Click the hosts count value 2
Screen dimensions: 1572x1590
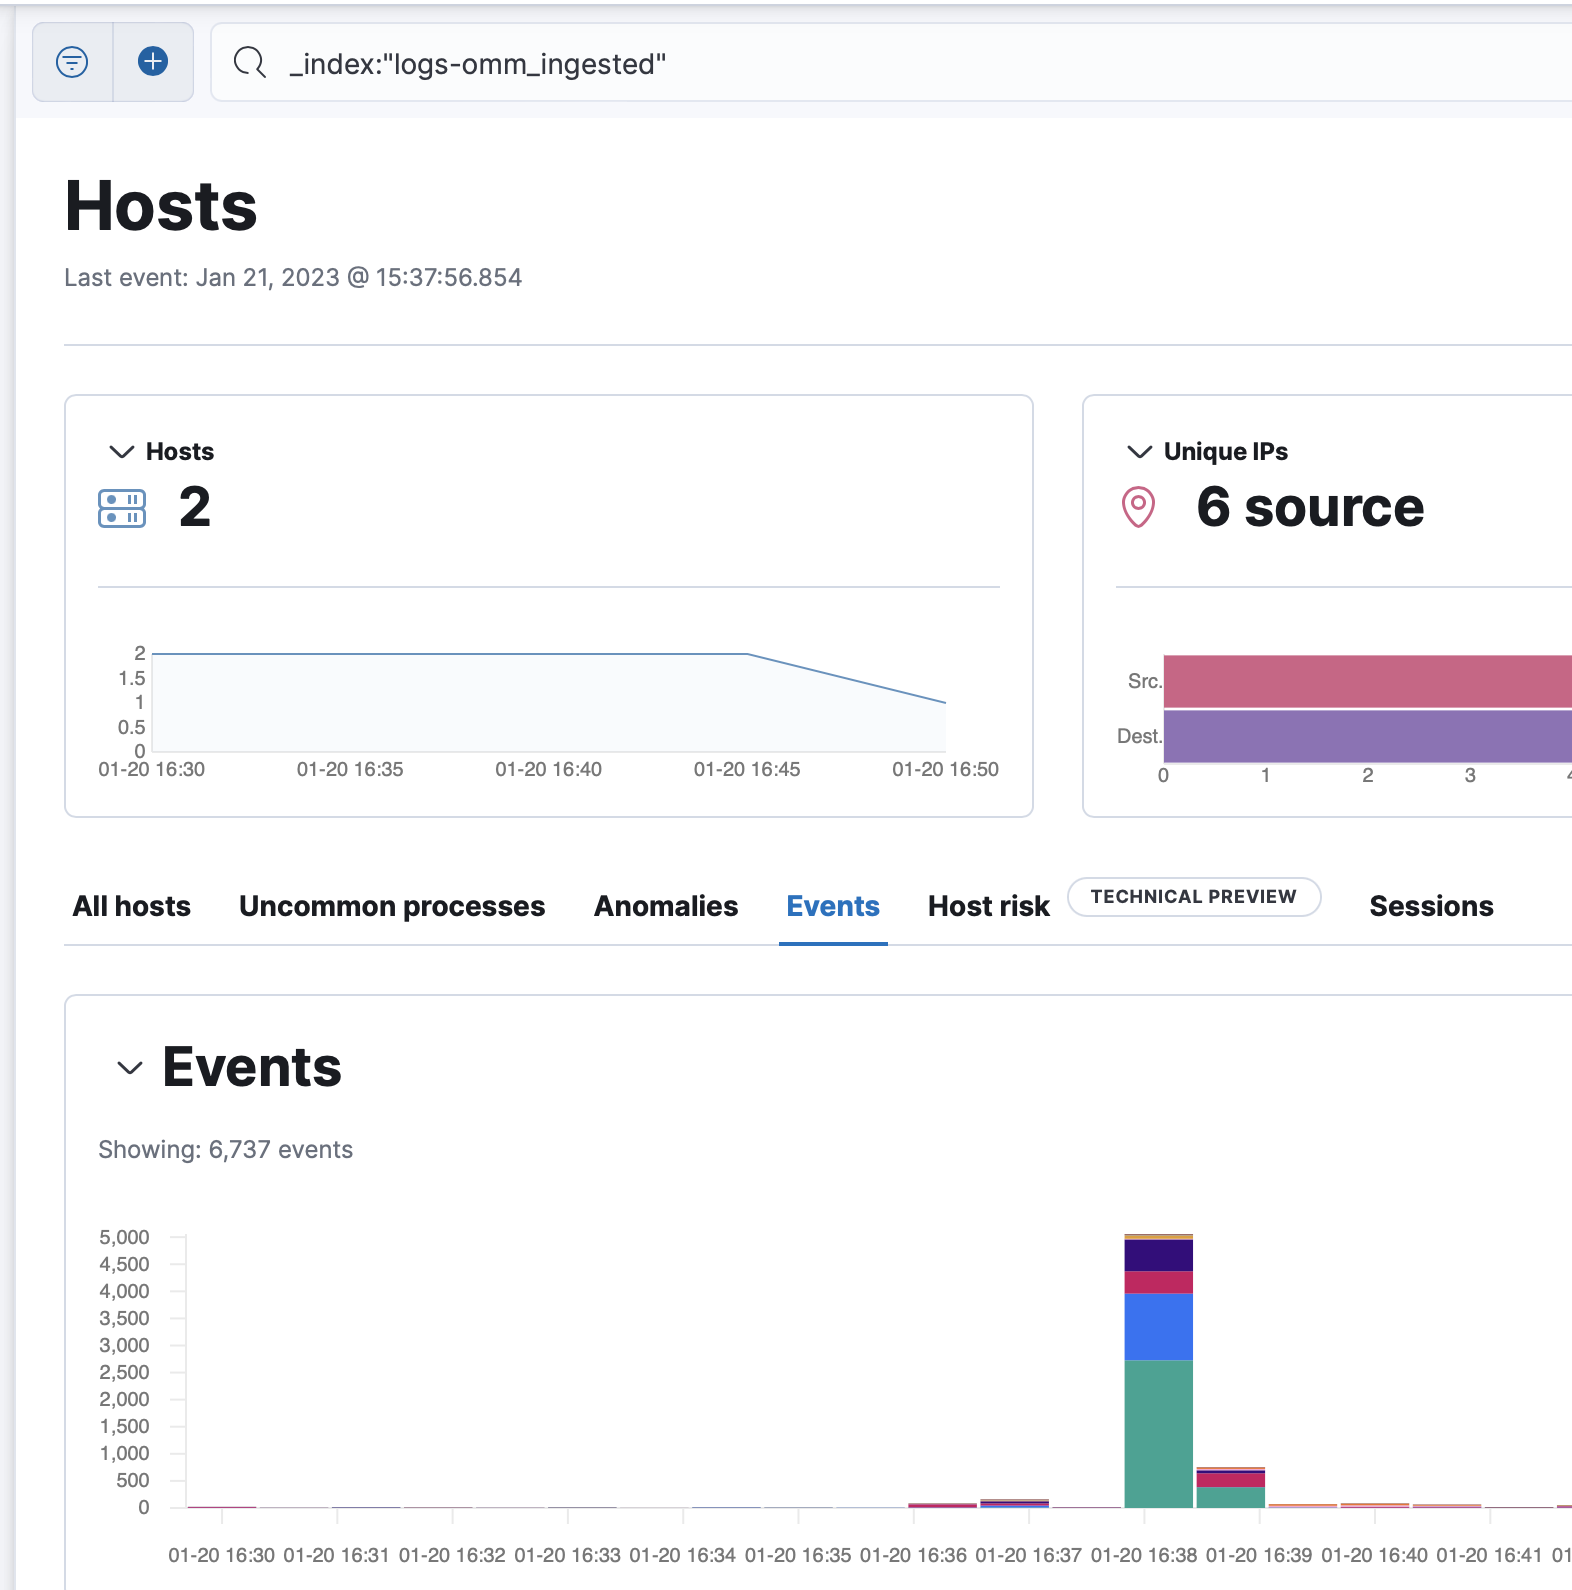[195, 507]
